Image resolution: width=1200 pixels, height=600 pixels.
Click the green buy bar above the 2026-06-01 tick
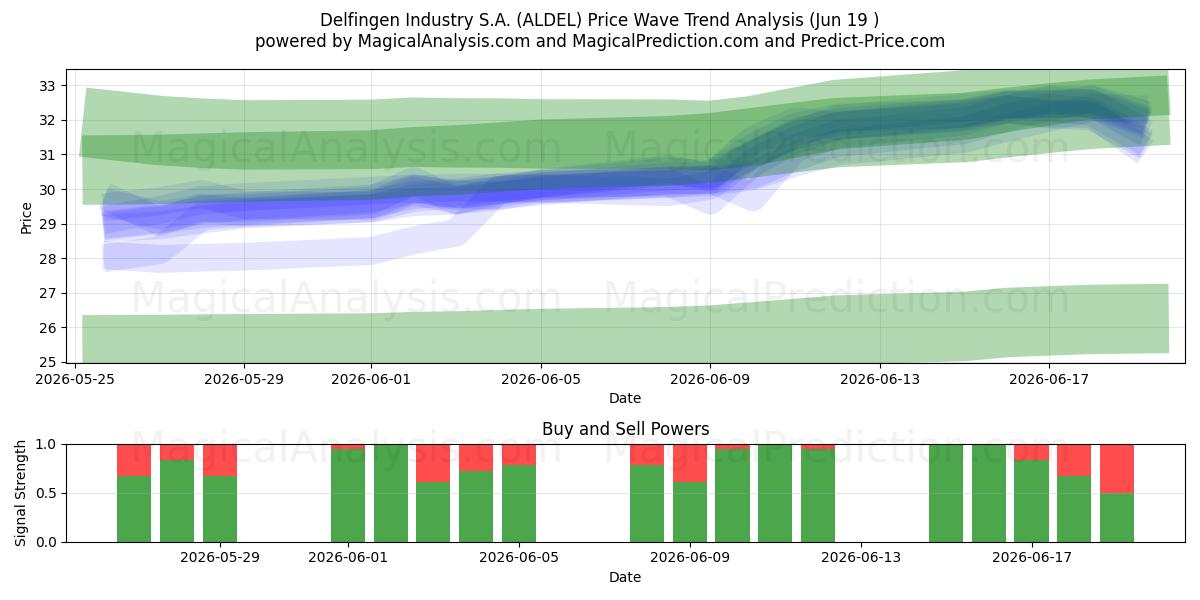[348, 496]
